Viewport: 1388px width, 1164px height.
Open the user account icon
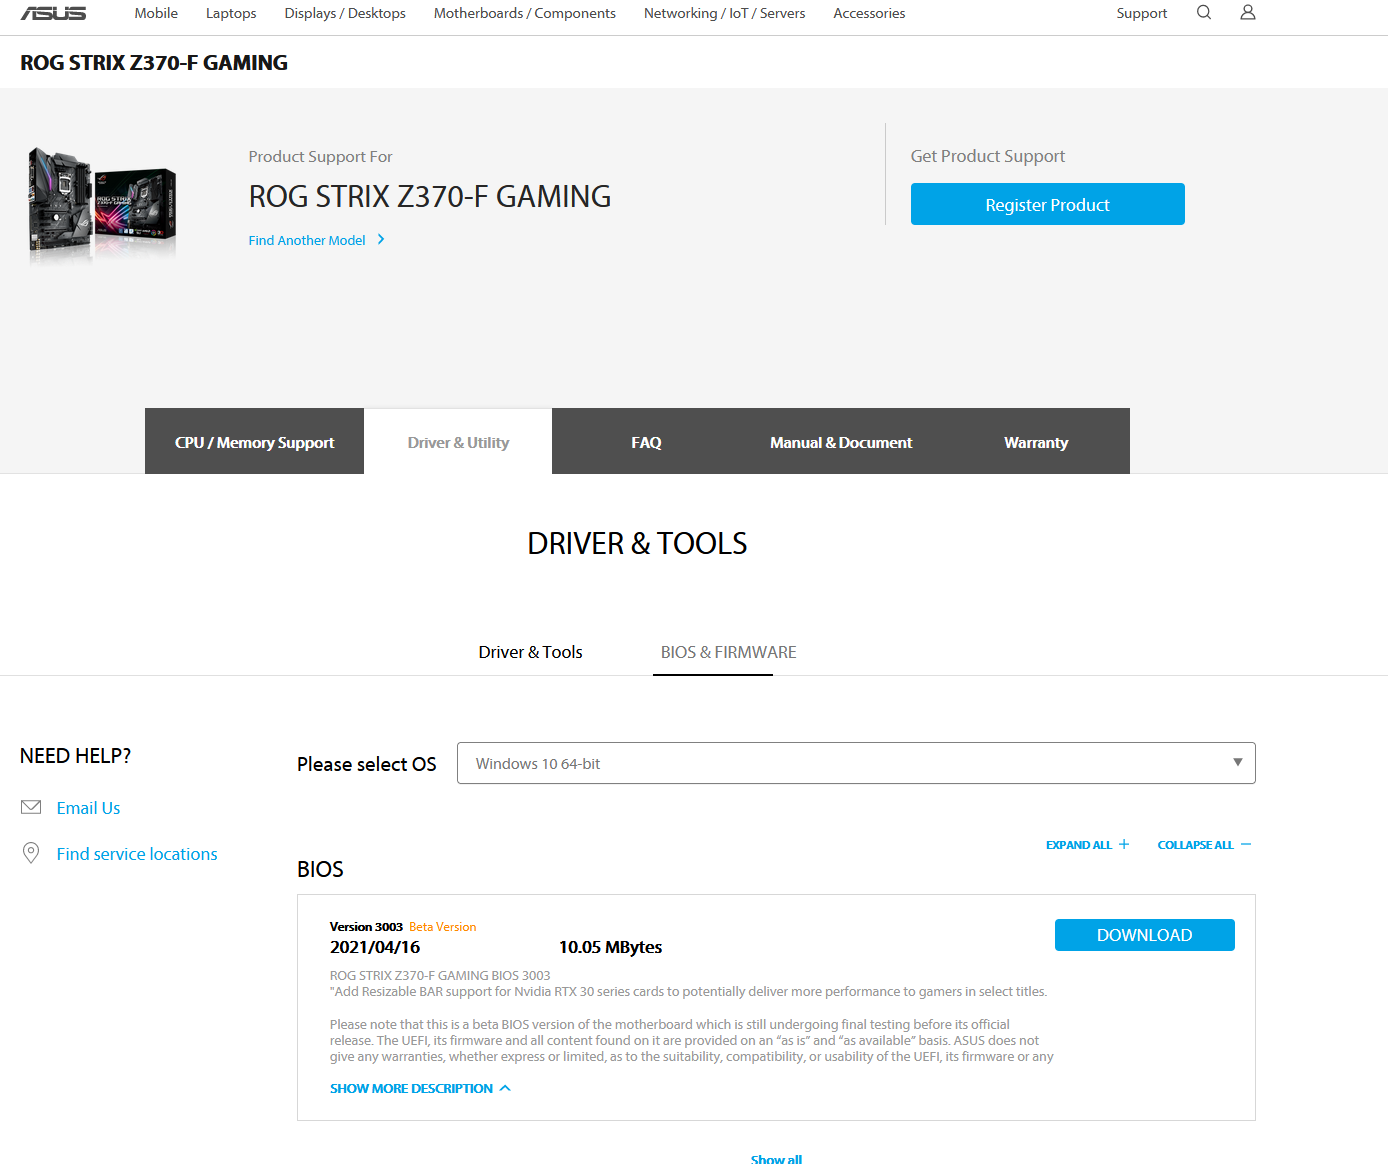(1248, 12)
